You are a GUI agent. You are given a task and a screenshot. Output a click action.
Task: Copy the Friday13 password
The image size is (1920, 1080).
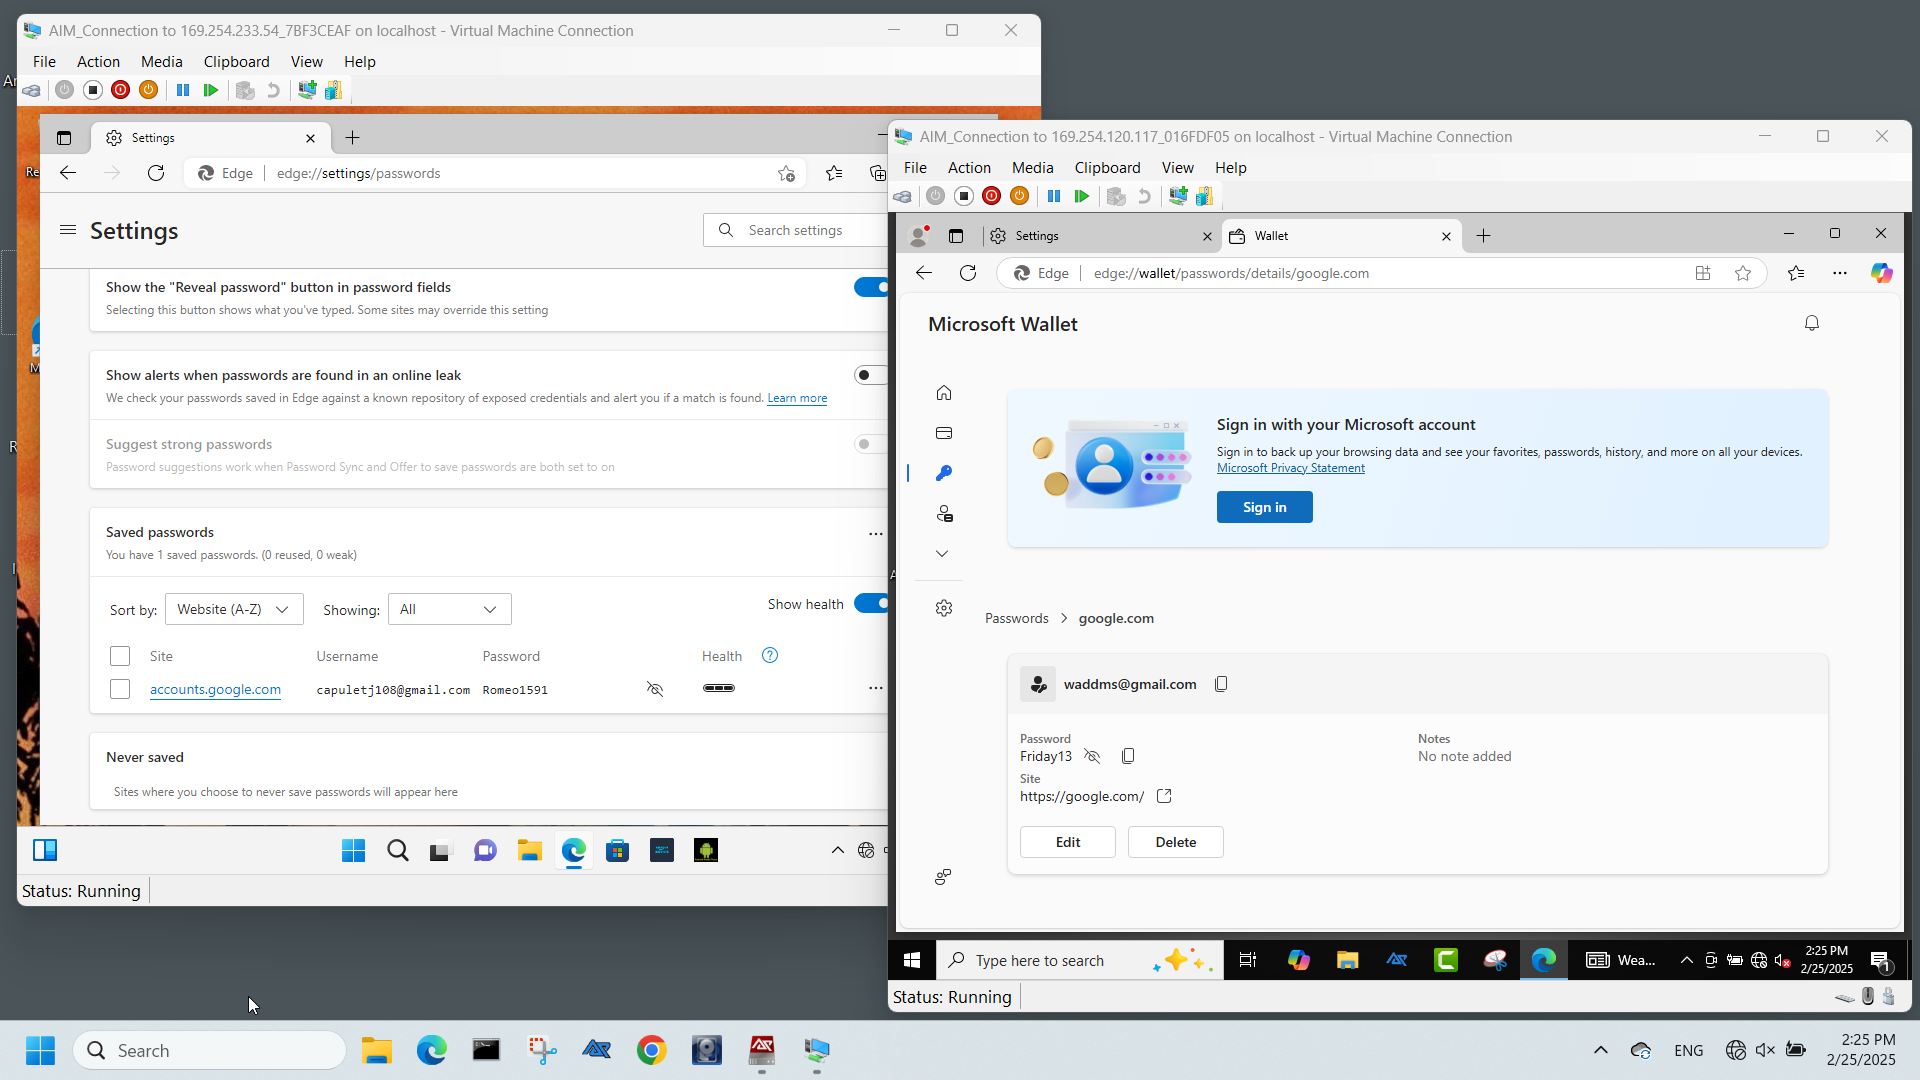click(1128, 756)
